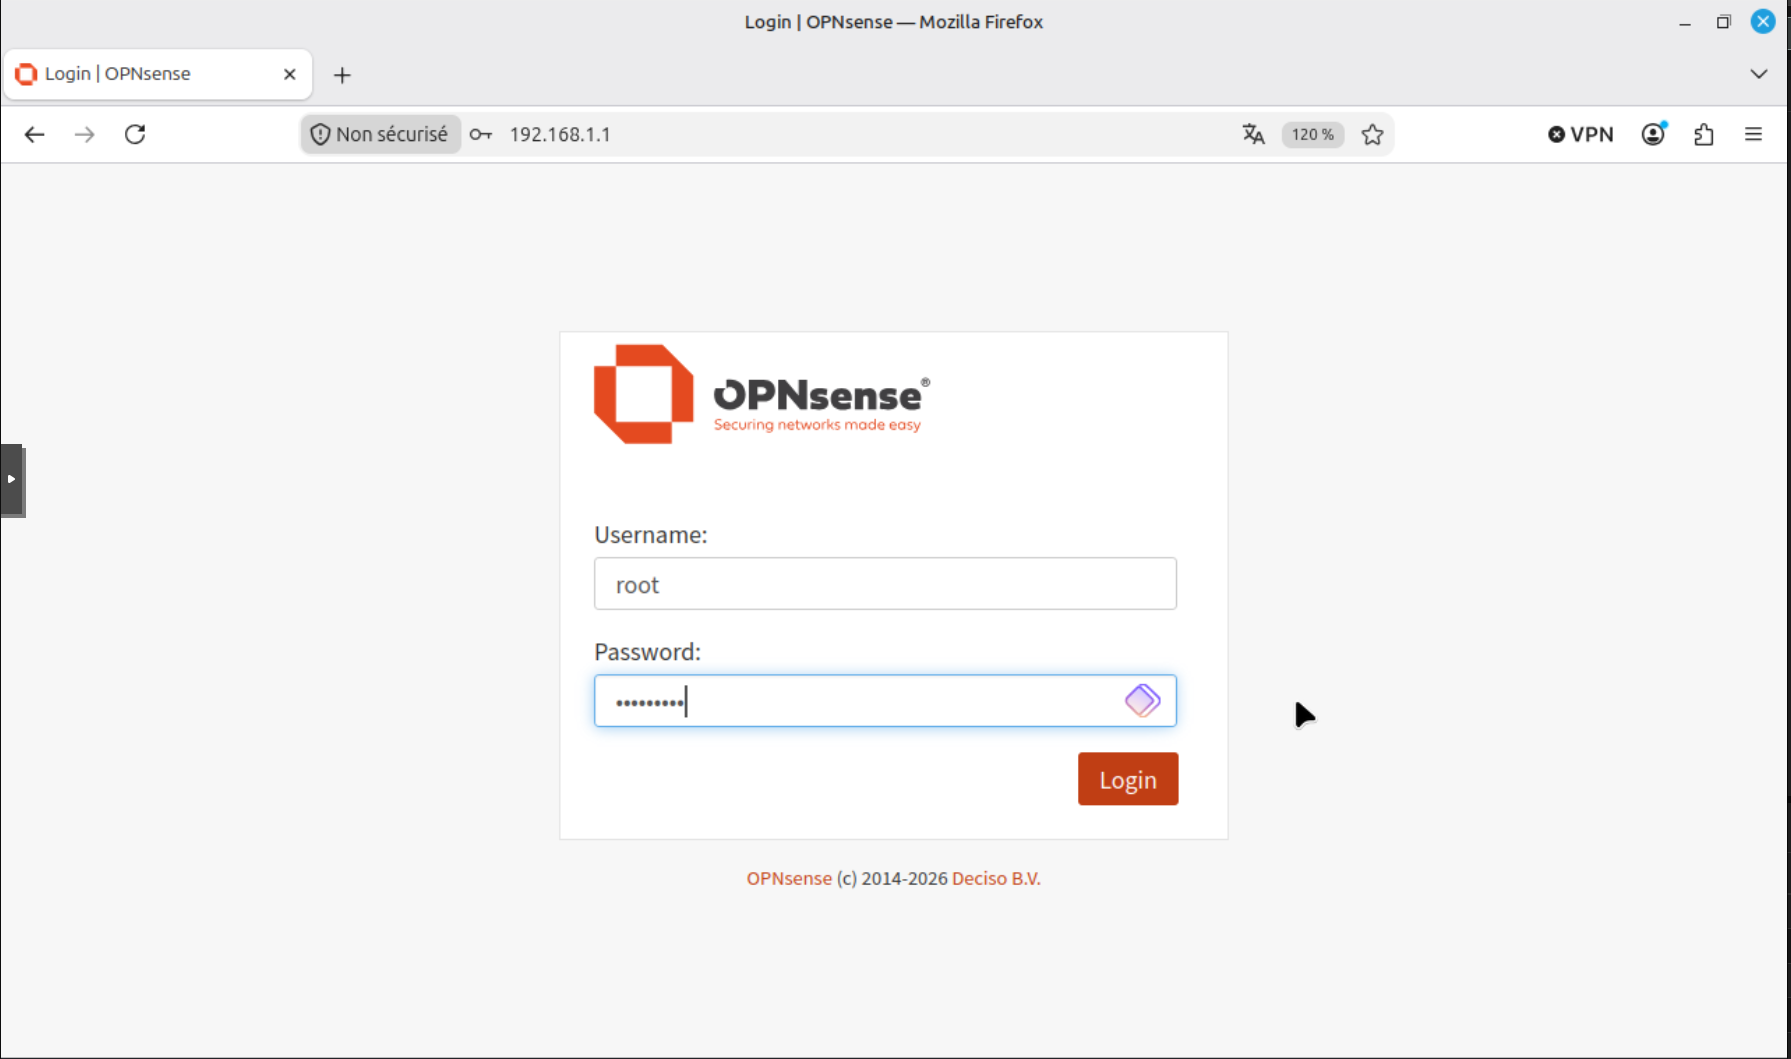Select the Login | OPNsense tab
Image resolution: width=1791 pixels, height=1059 pixels.
158,74
